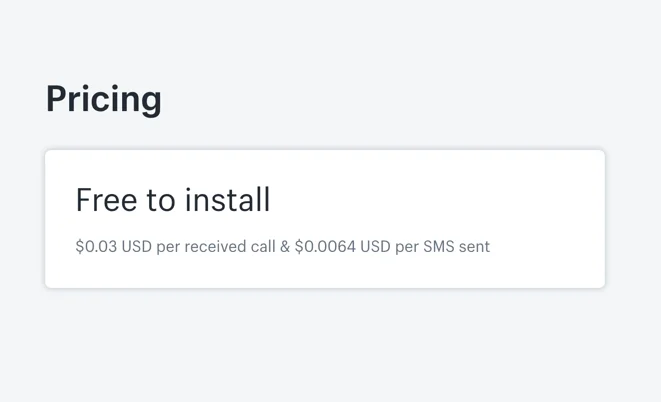Select the Free to install title

(173, 200)
